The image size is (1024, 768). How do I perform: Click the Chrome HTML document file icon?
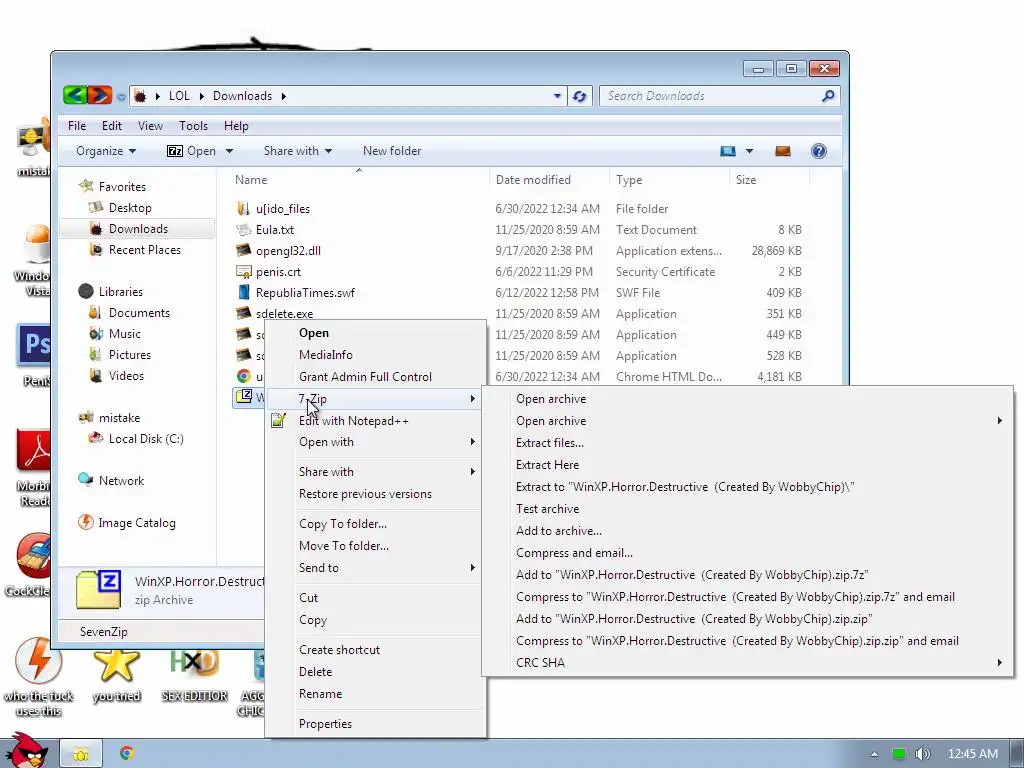tap(244, 376)
